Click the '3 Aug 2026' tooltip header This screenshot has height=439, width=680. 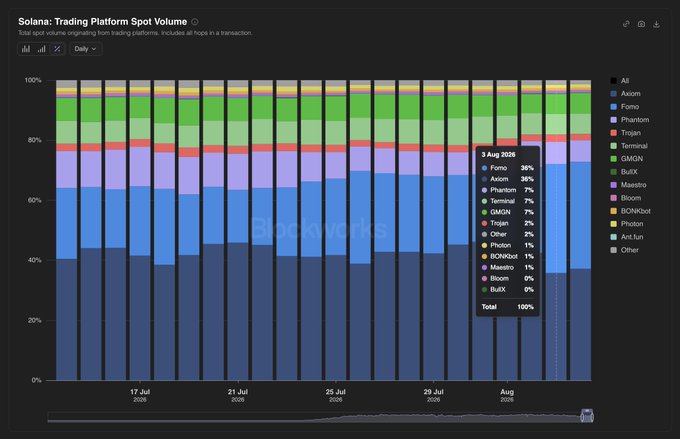[x=498, y=154]
